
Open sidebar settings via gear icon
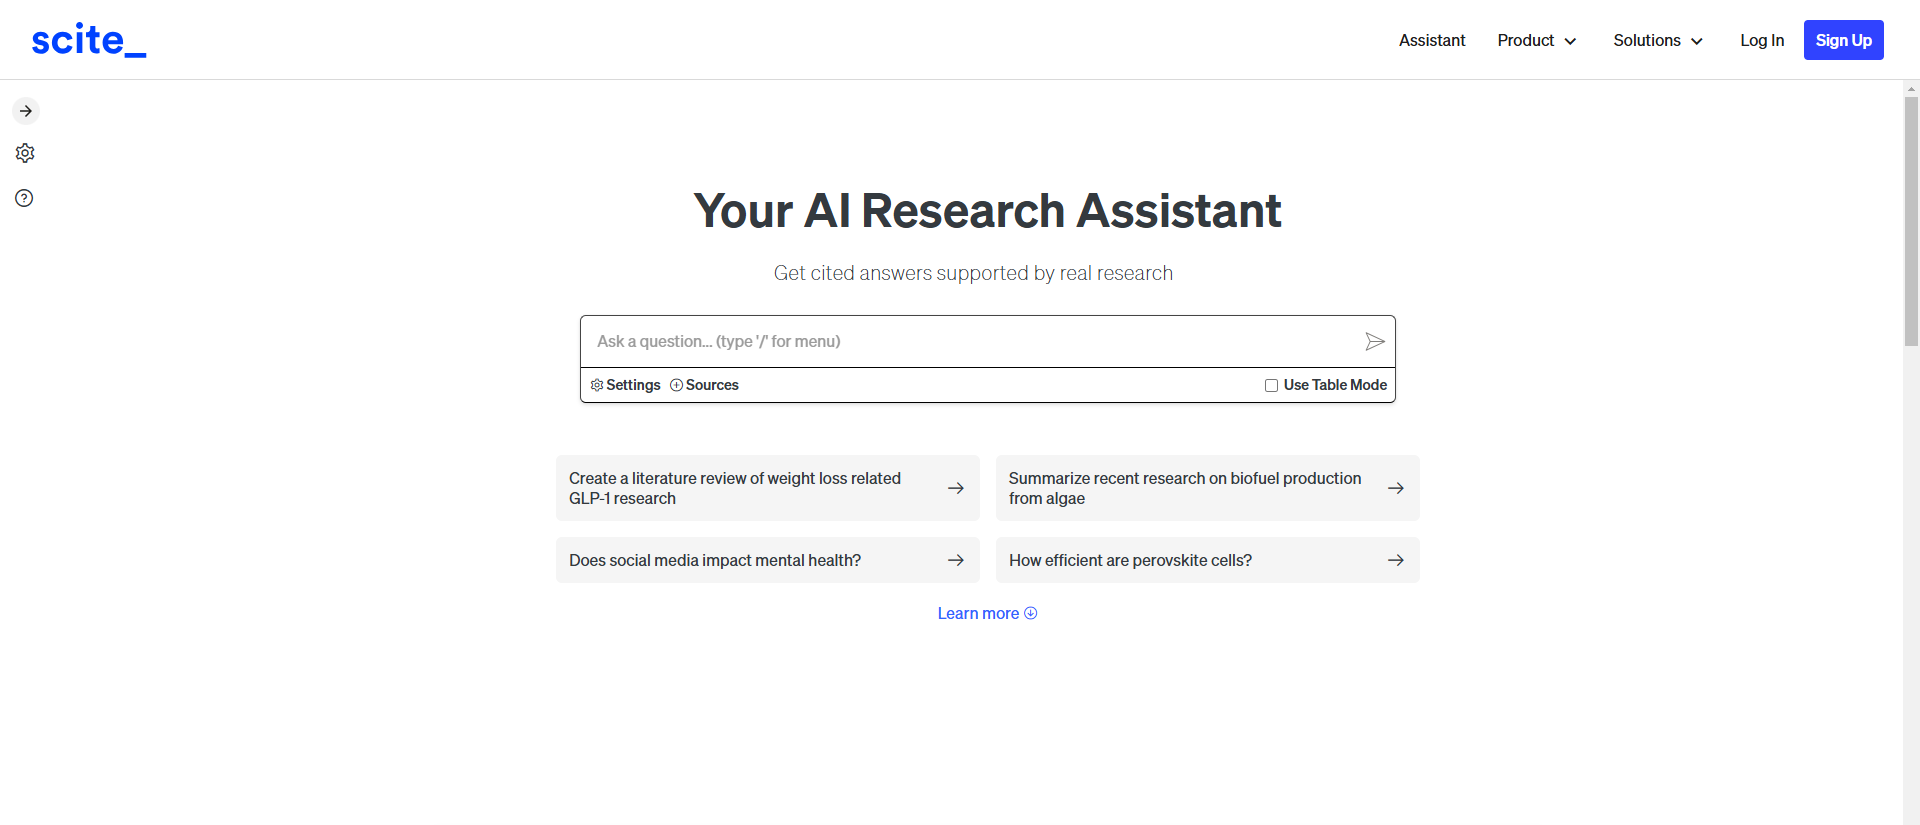click(25, 153)
